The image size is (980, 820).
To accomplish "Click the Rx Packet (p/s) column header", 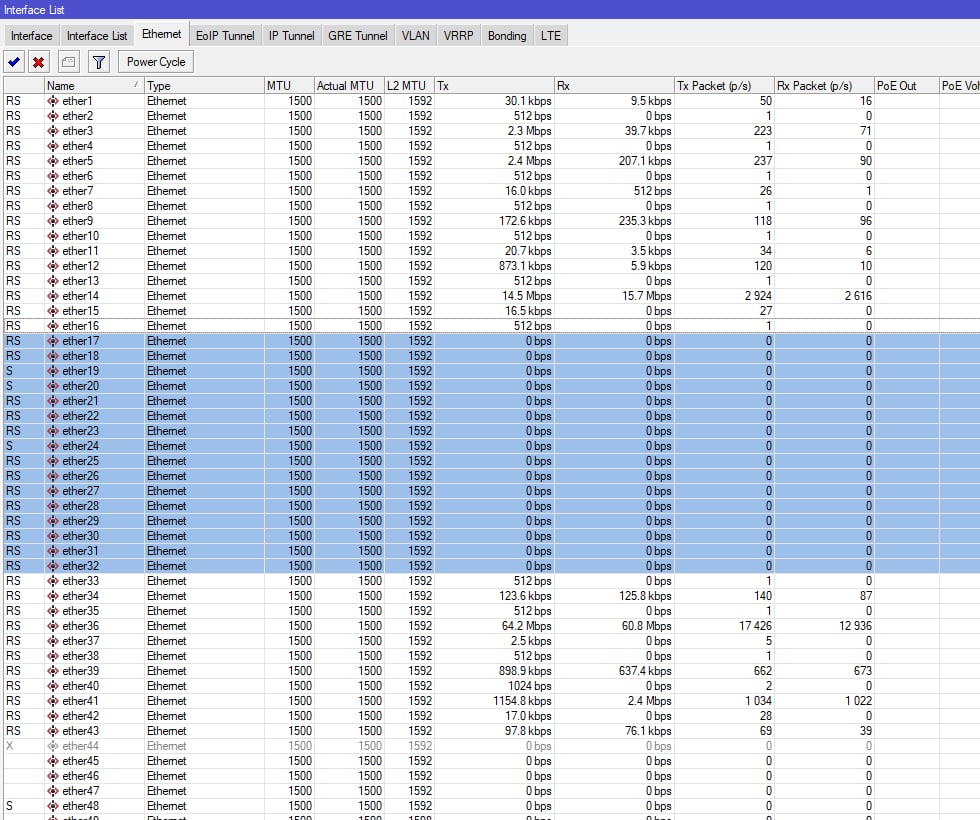I will 824,86.
